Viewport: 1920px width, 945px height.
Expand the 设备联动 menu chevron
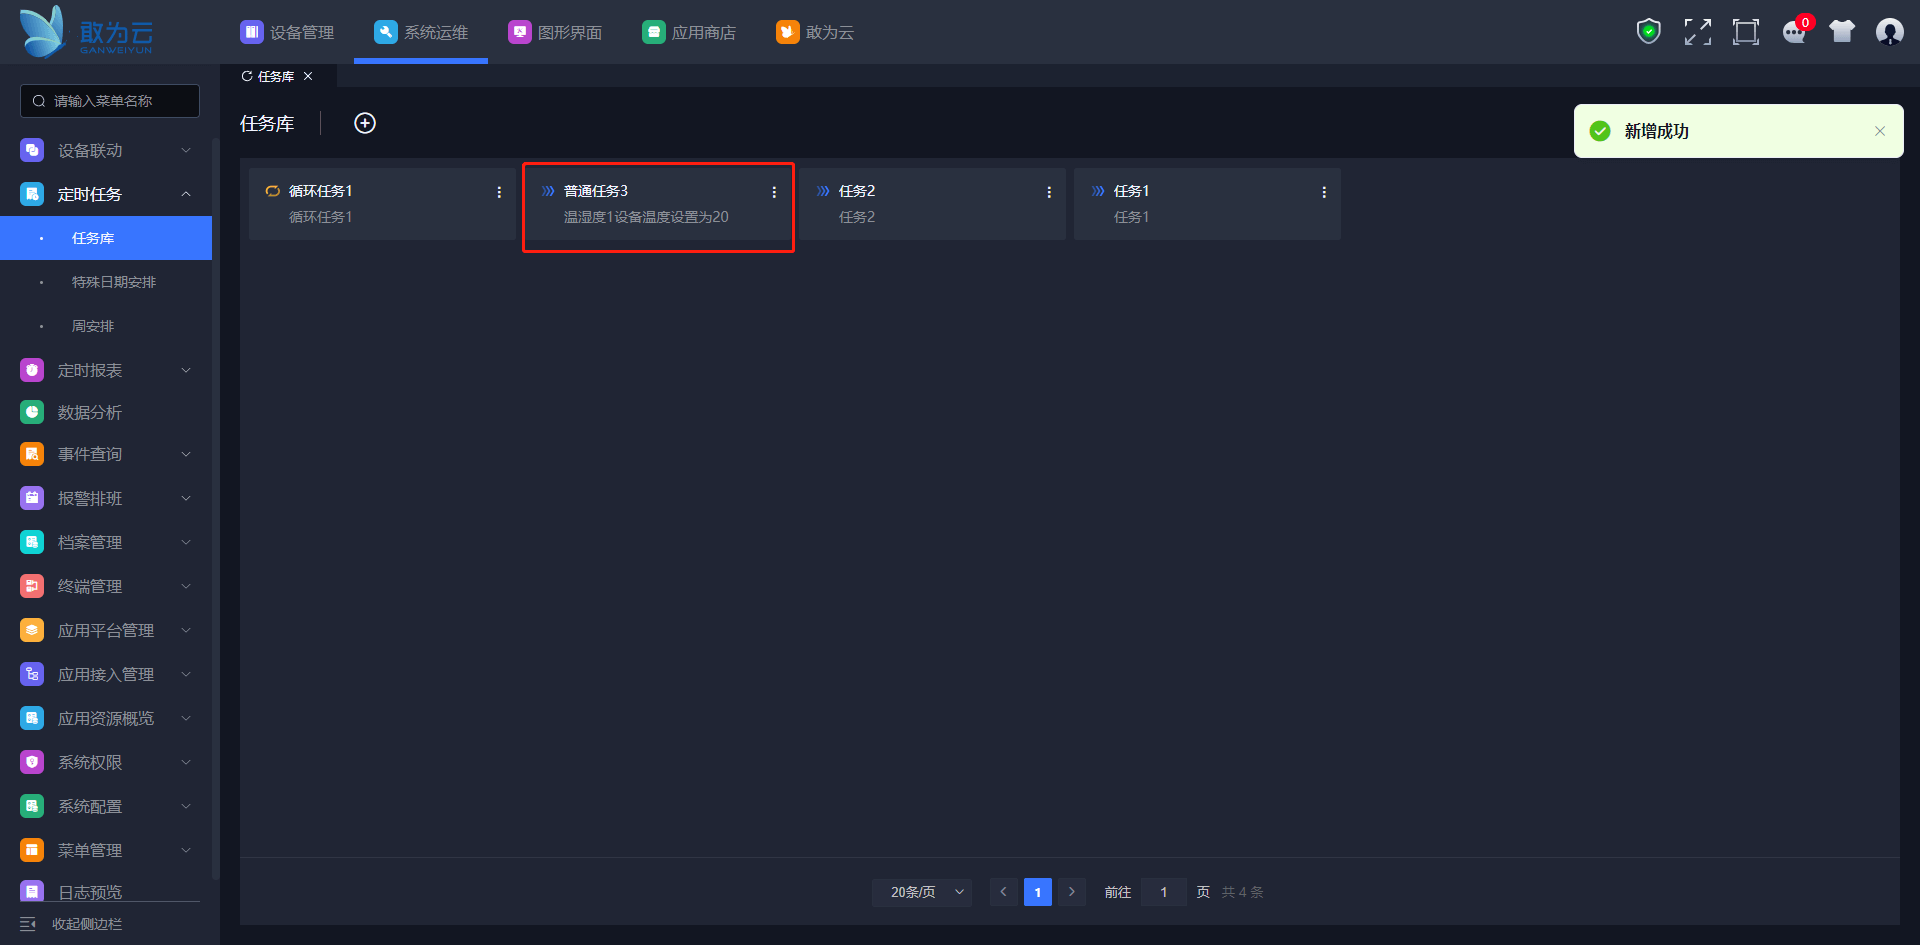[x=186, y=150]
